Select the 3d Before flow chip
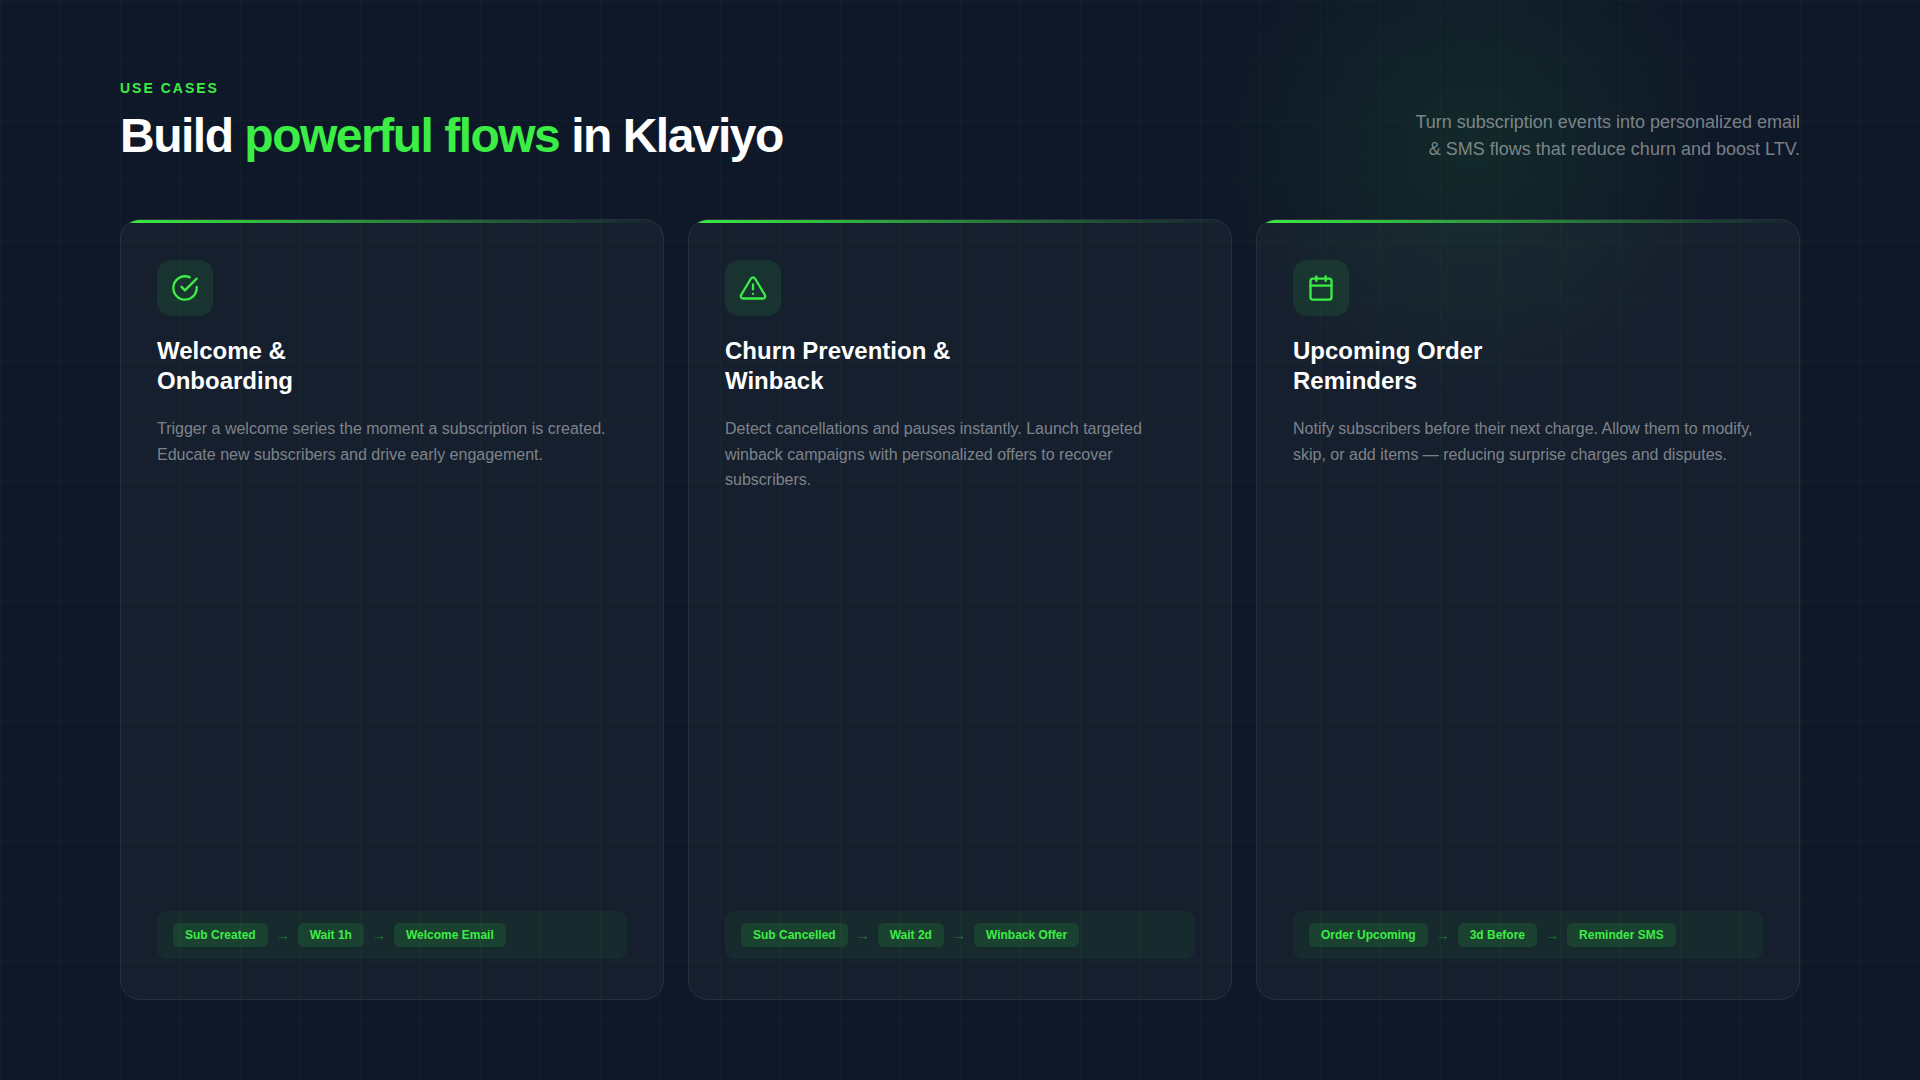The image size is (1920, 1080). pyautogui.click(x=1497, y=935)
